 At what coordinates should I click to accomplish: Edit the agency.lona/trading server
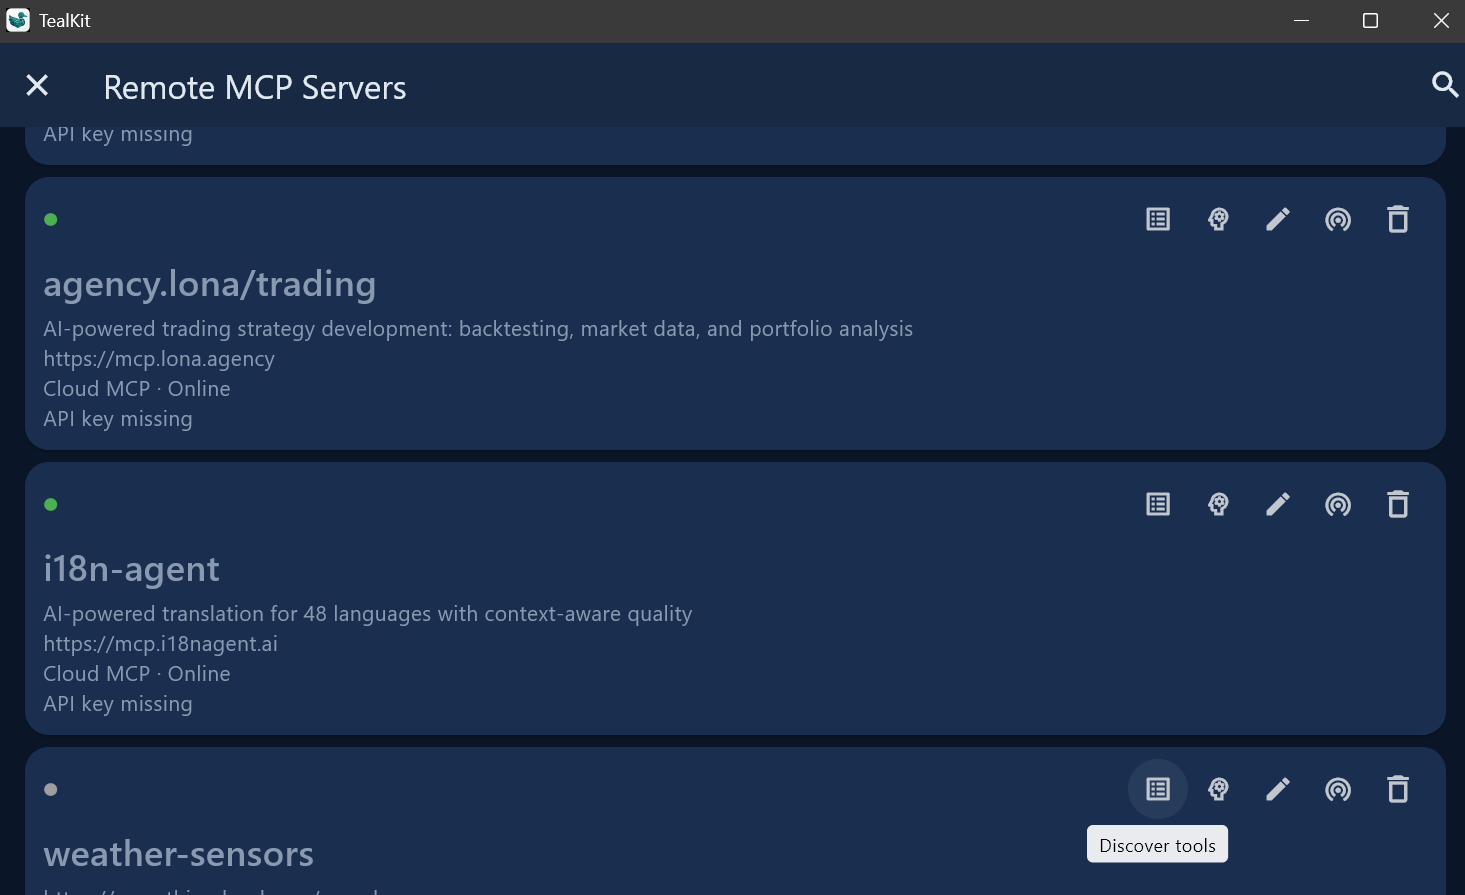[1278, 219]
